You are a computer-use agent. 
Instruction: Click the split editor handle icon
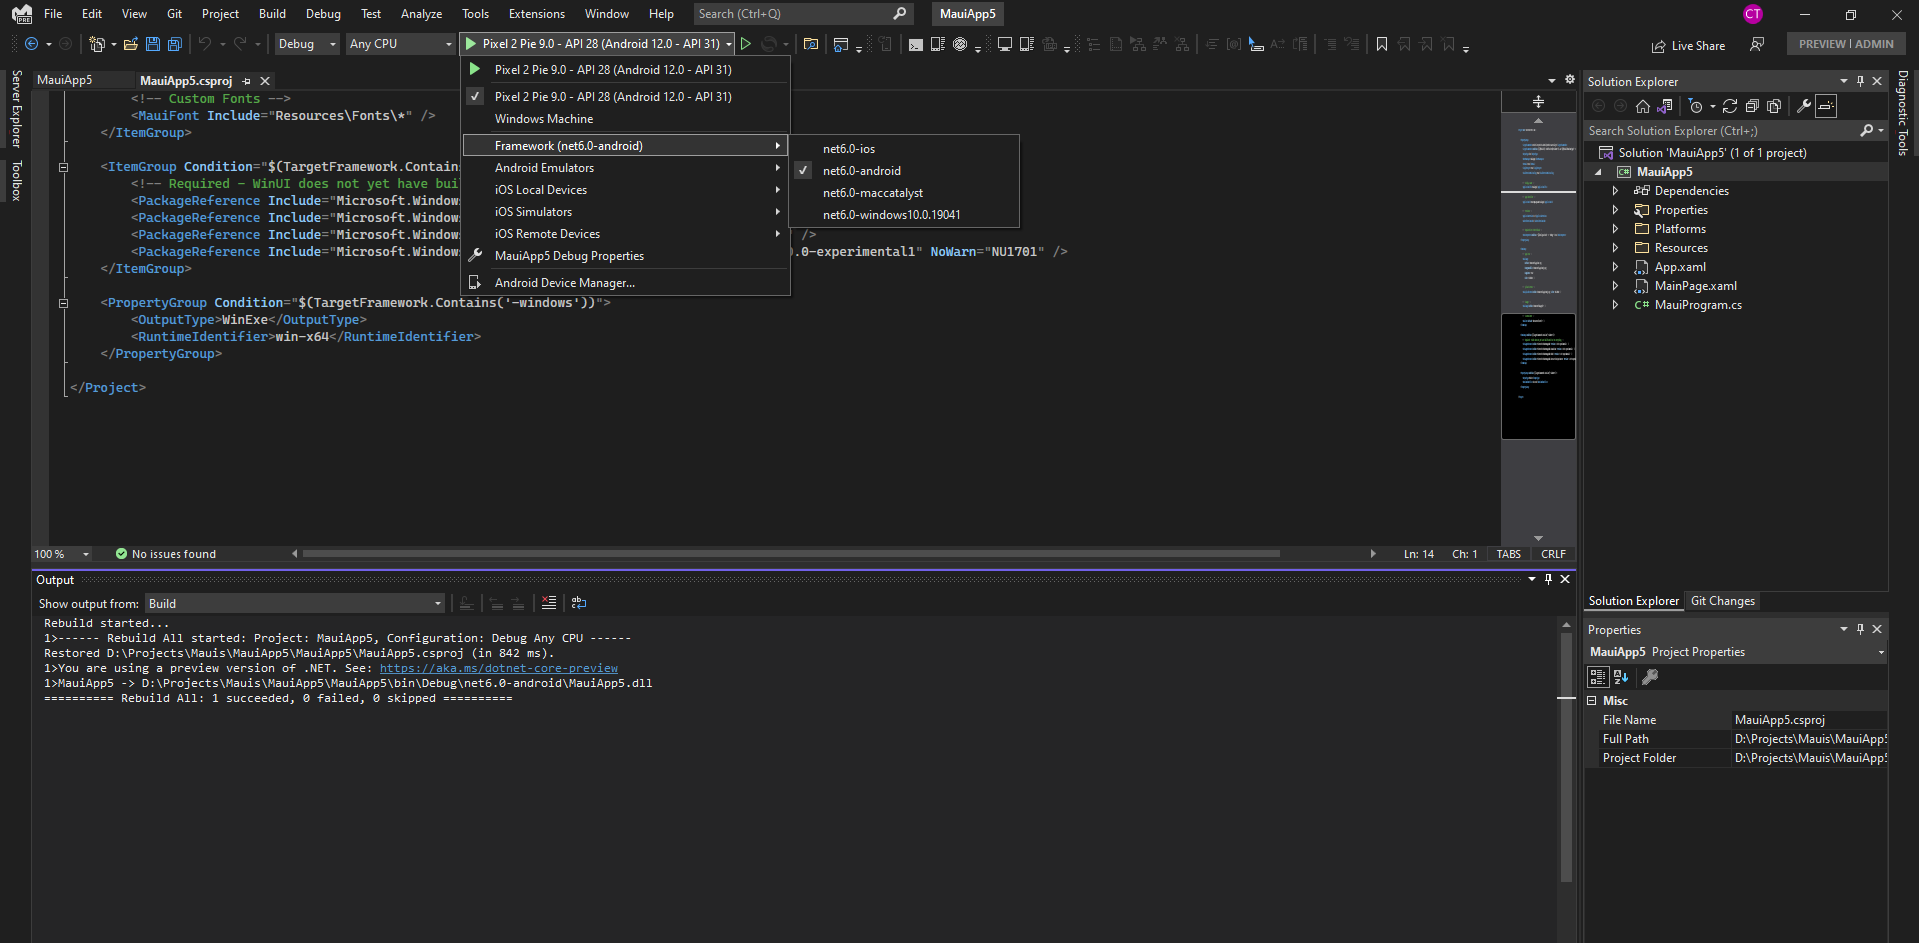point(1538,102)
